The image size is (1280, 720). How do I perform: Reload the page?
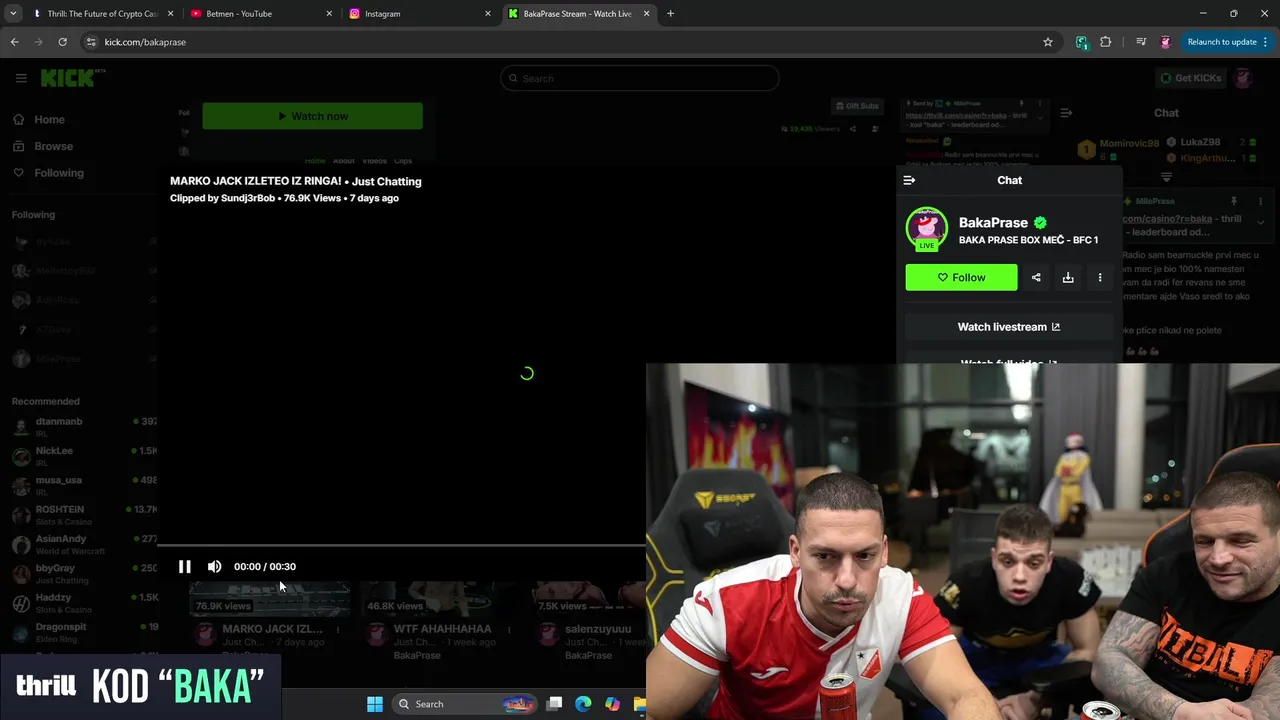62,42
